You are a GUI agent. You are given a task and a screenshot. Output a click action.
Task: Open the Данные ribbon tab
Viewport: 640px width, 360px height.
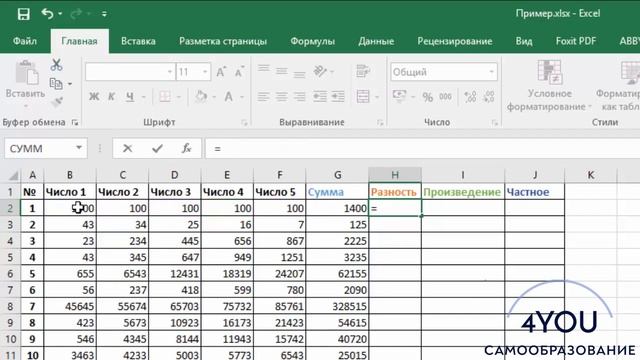coord(376,41)
